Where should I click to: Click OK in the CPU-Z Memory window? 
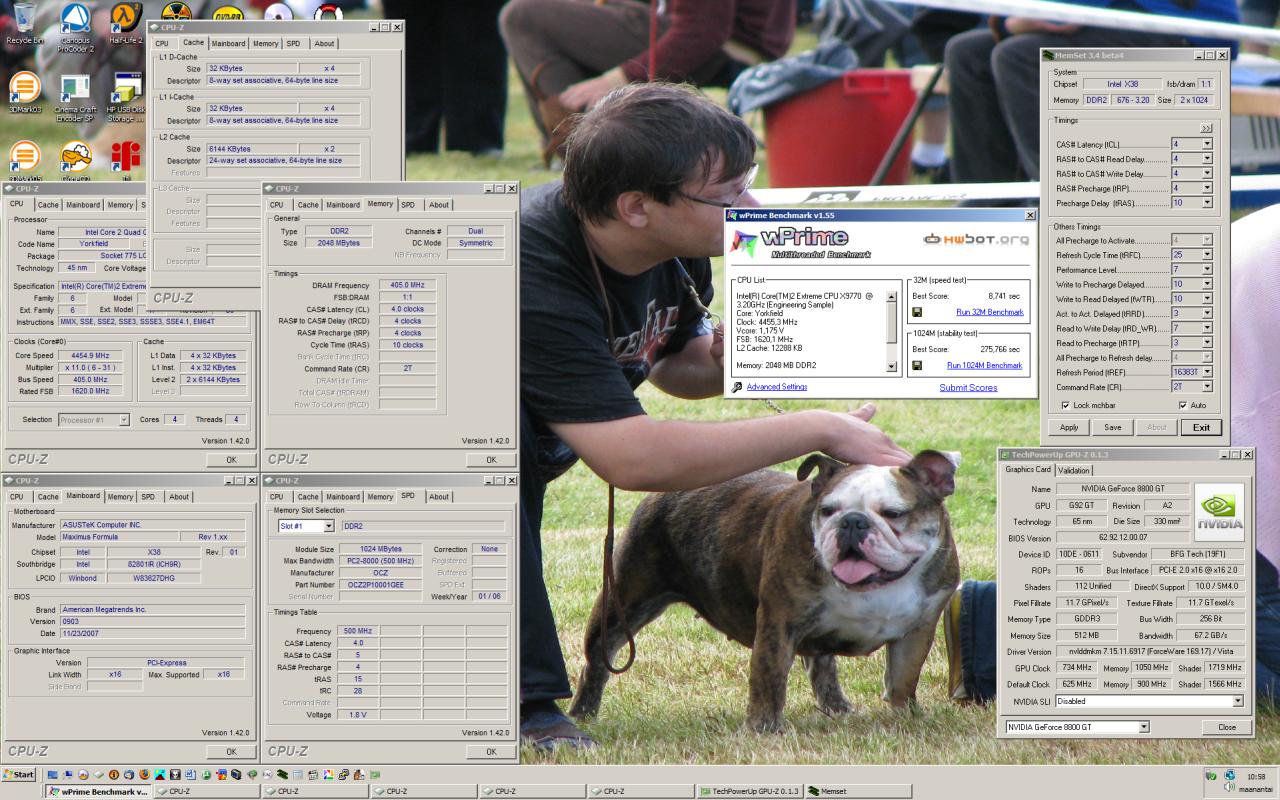[x=491, y=460]
